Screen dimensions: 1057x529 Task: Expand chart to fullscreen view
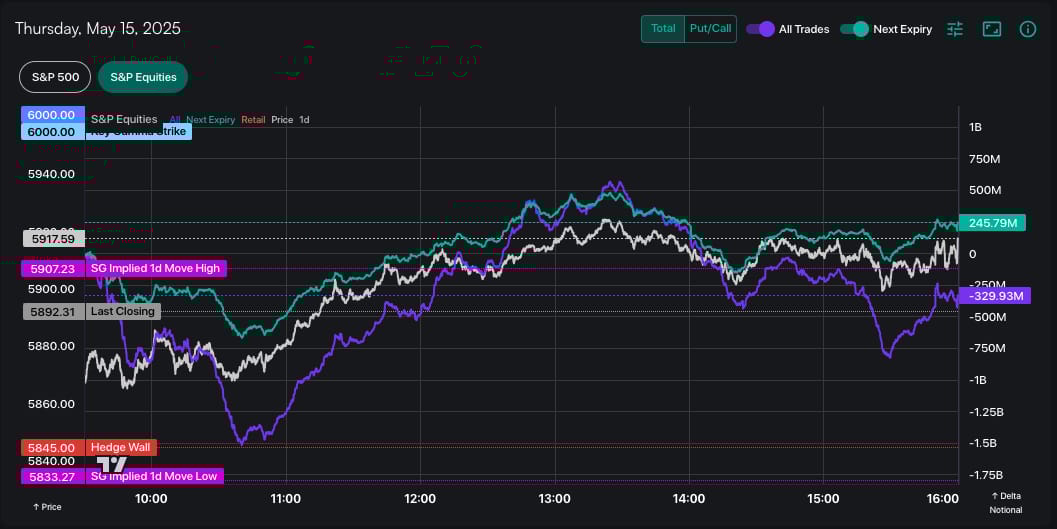[992, 29]
